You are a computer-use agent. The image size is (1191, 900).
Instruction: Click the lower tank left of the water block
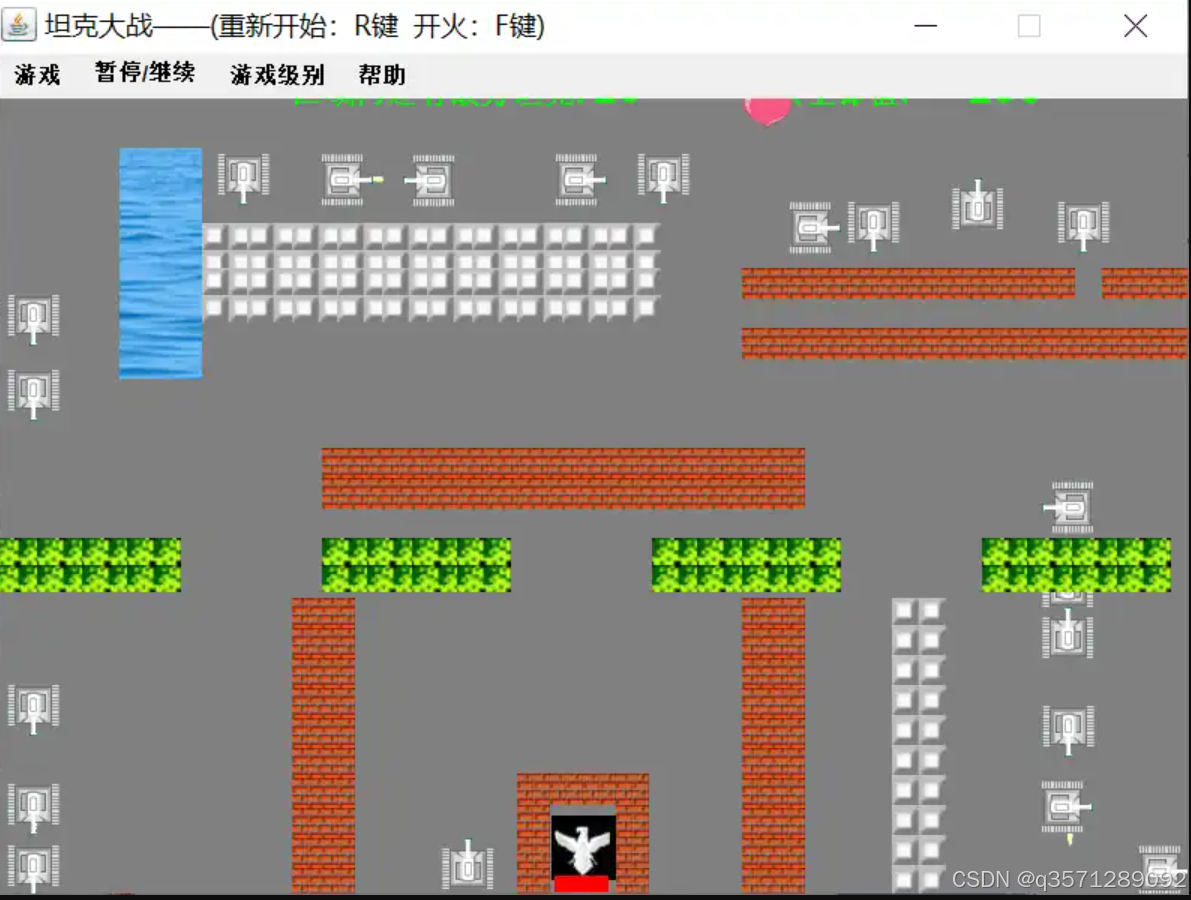(33, 394)
